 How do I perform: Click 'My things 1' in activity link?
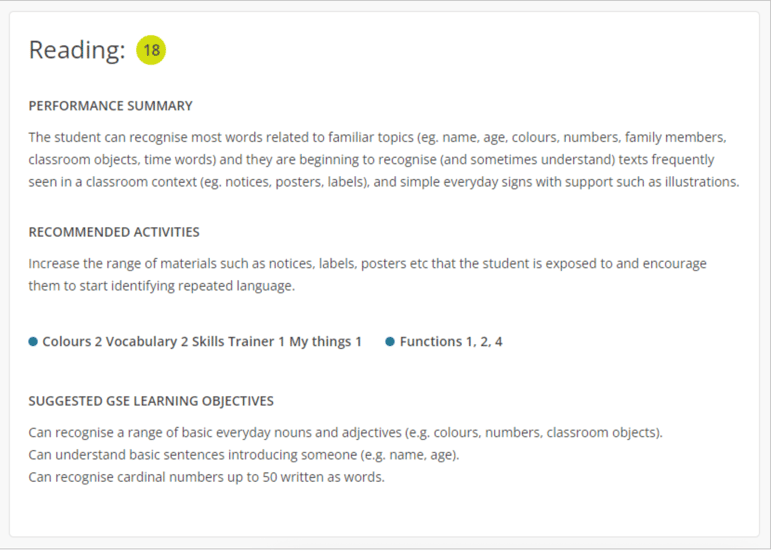325,342
